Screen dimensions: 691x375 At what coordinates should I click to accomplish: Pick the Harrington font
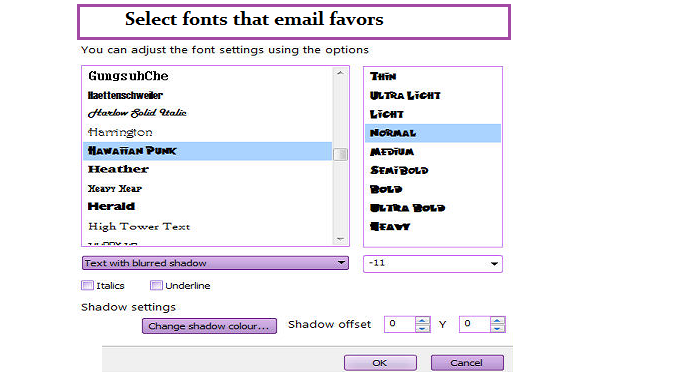pos(207,132)
